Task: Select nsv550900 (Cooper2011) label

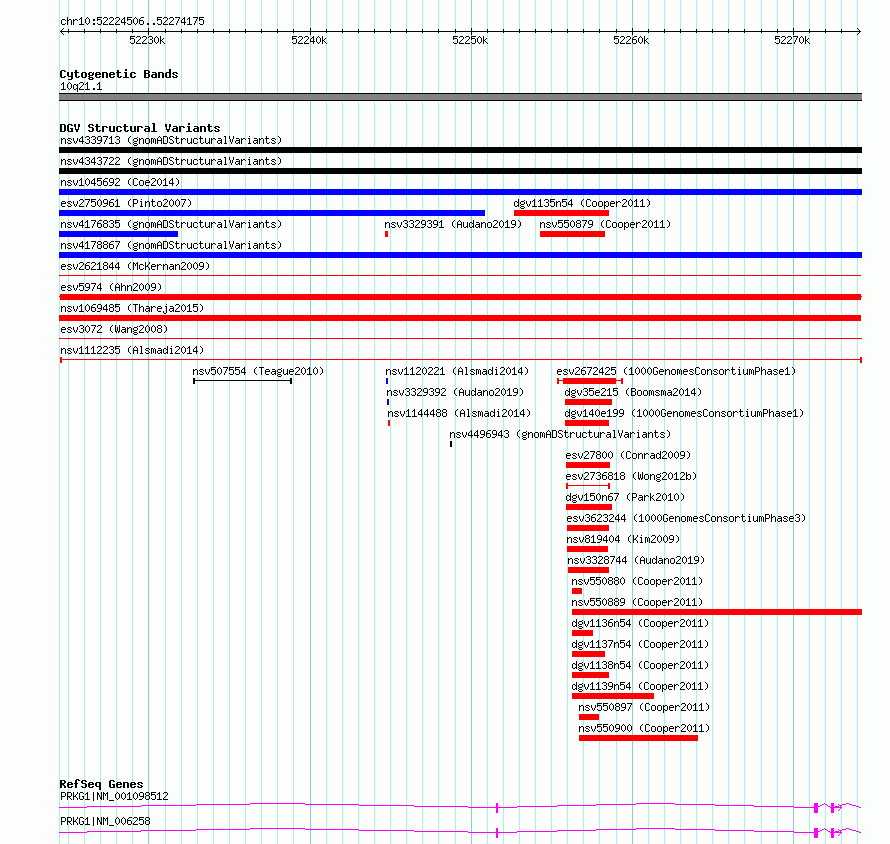Action: pos(644,728)
